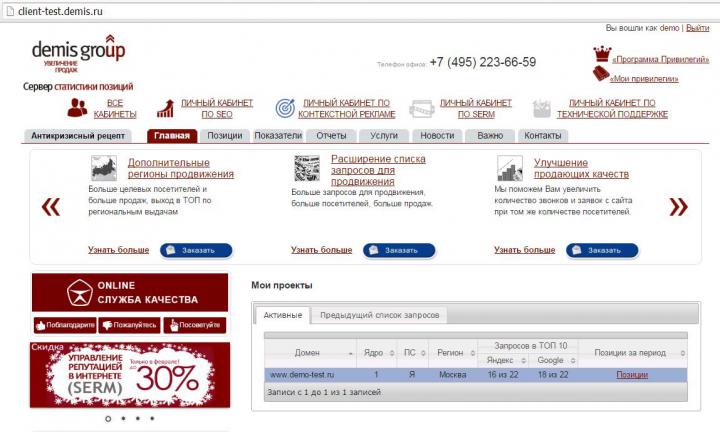This screenshot has height=432, width=720.
Task: Switch to the Показатели tab
Action: pos(278,136)
